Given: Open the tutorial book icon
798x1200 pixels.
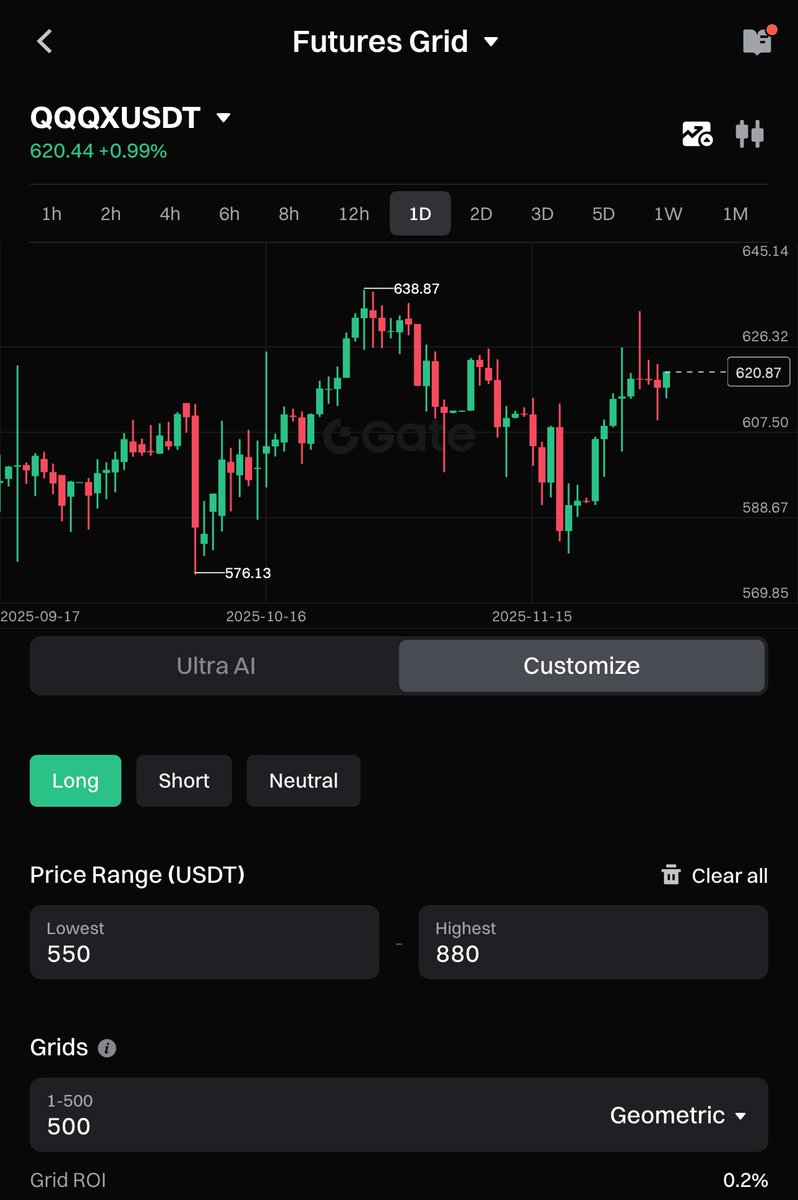Looking at the screenshot, I should click(758, 40).
